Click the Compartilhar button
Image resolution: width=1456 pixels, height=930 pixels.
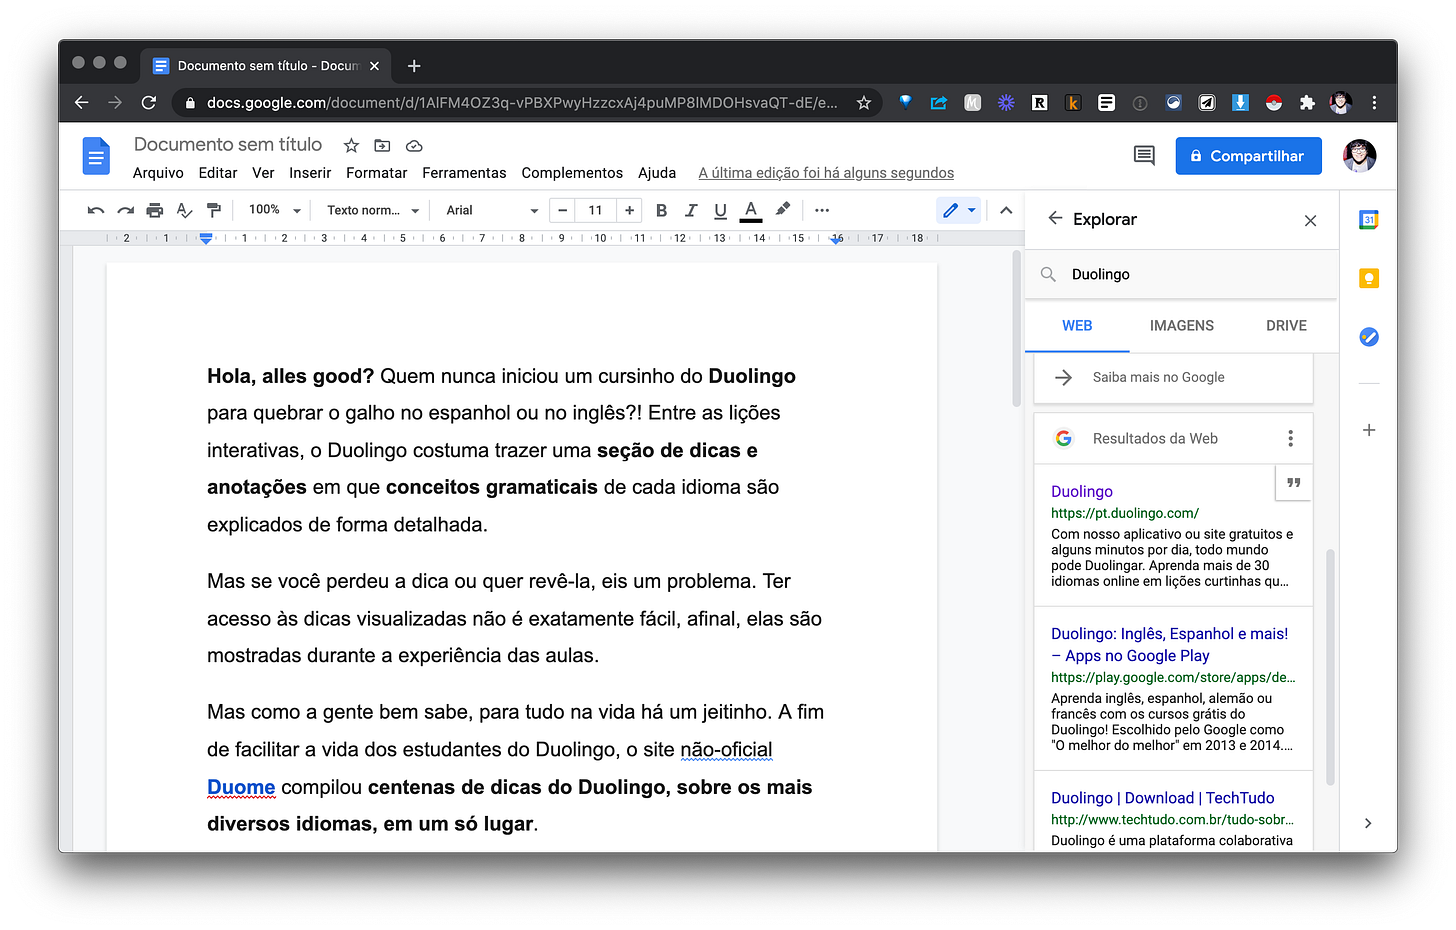point(1248,156)
